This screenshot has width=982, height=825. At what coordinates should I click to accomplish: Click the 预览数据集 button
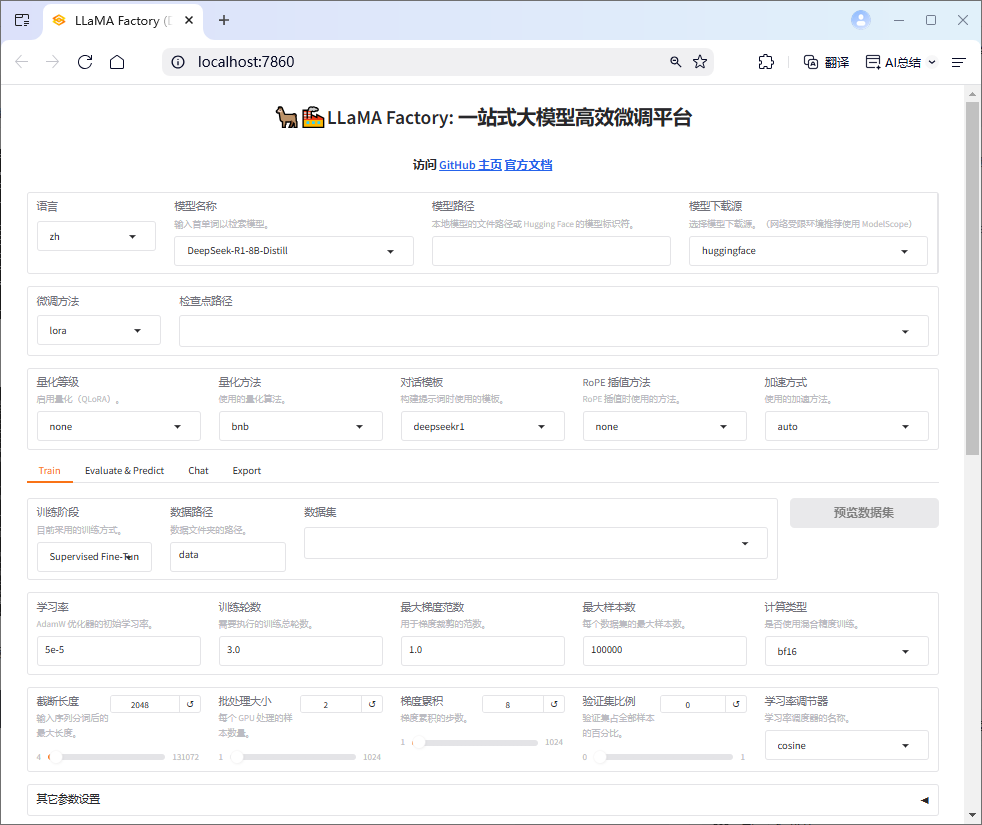864,512
